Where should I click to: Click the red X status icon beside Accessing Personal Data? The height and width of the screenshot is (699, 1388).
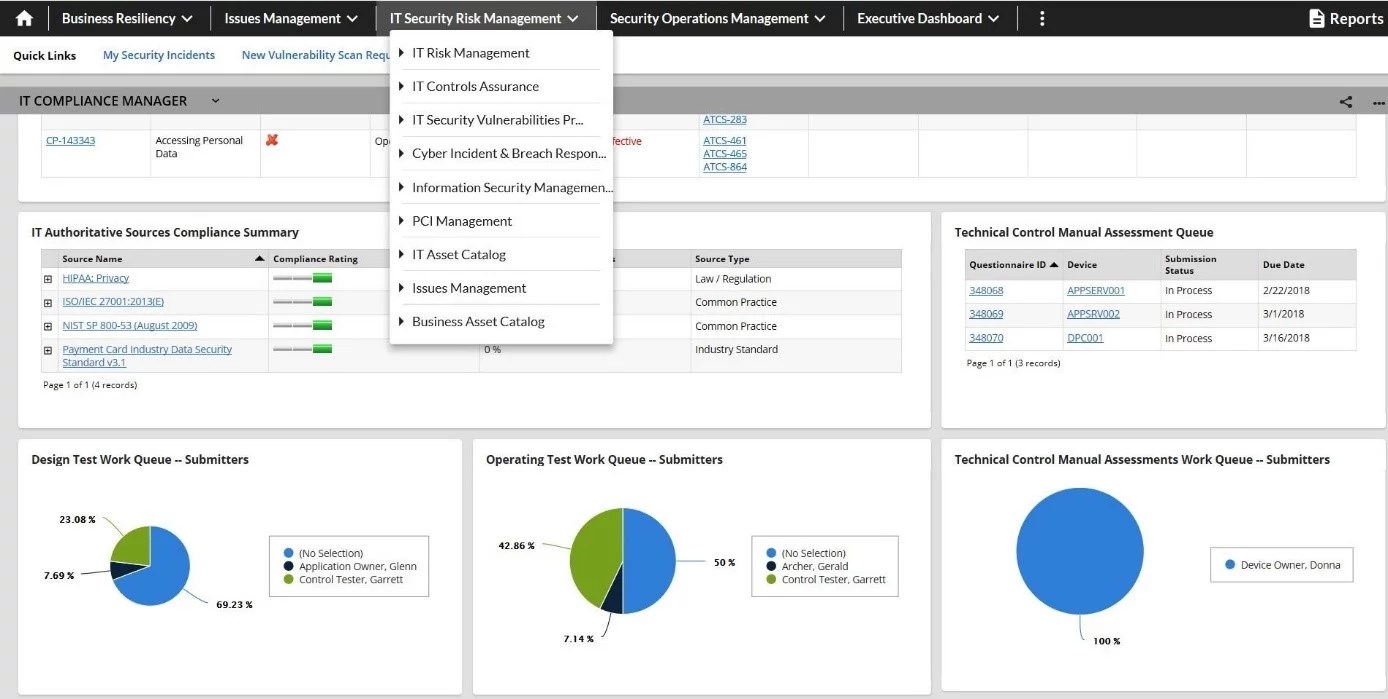(270, 141)
